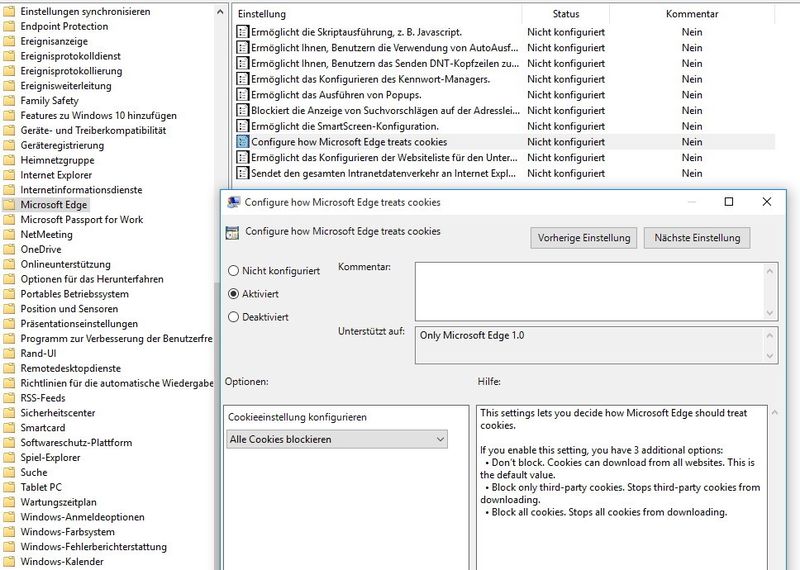This screenshot has height=570, width=800.
Task: Sort by the Einstellung column header
Action: pyautogui.click(x=378, y=14)
